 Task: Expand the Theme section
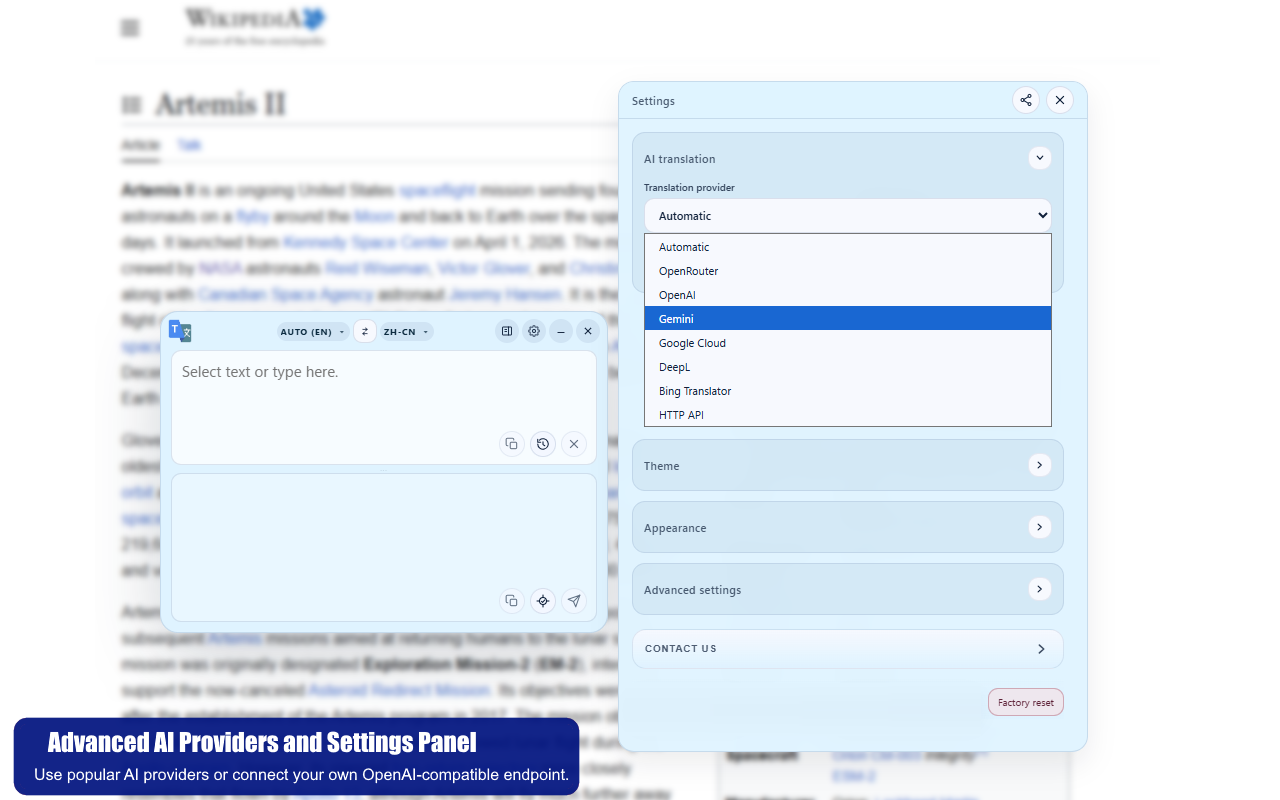(1039, 465)
